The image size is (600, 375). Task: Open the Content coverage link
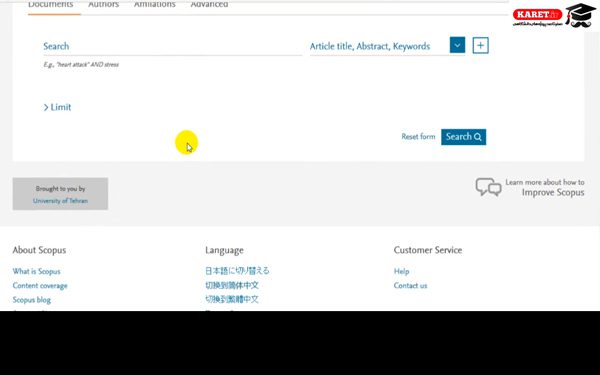click(x=40, y=285)
